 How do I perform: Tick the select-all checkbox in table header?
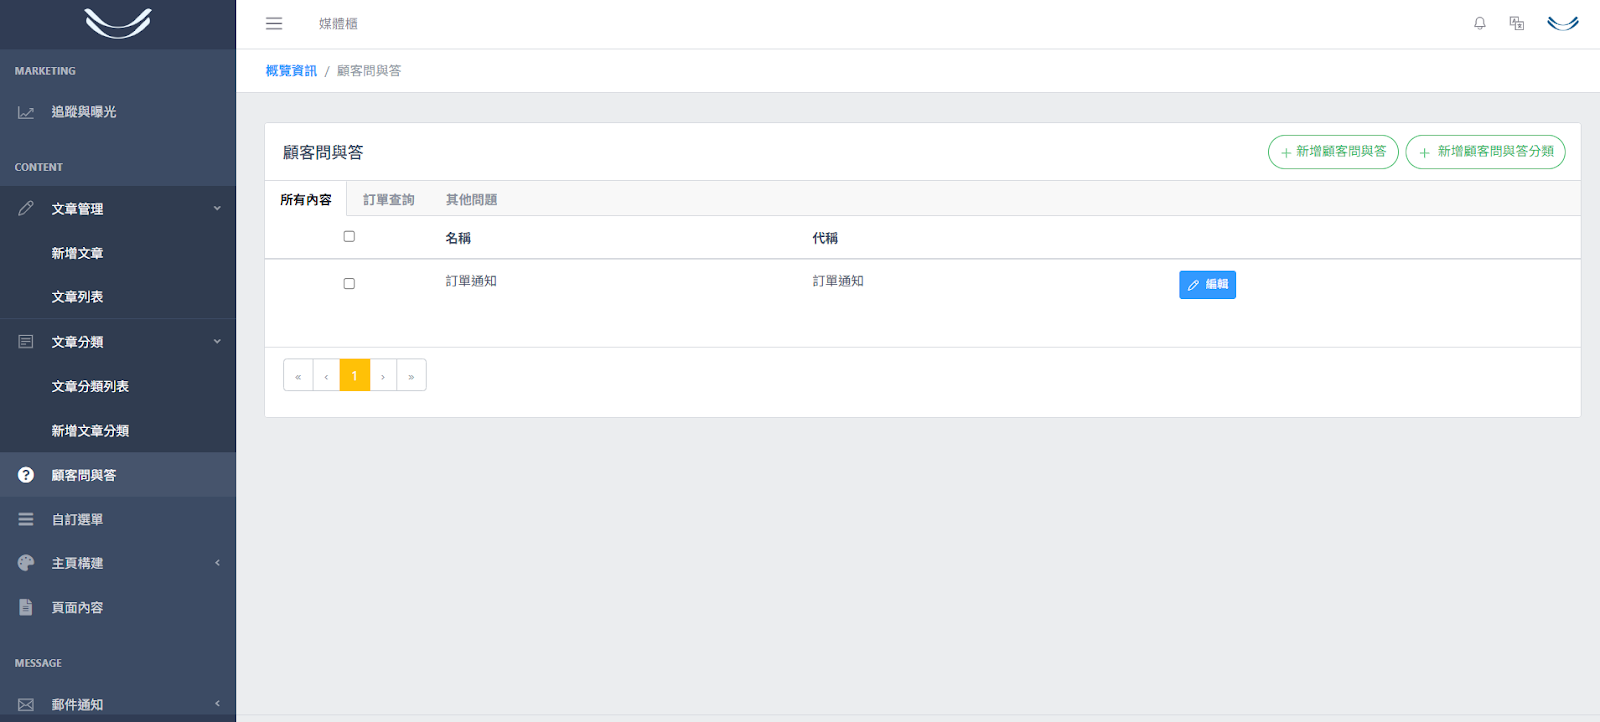pyautogui.click(x=349, y=237)
